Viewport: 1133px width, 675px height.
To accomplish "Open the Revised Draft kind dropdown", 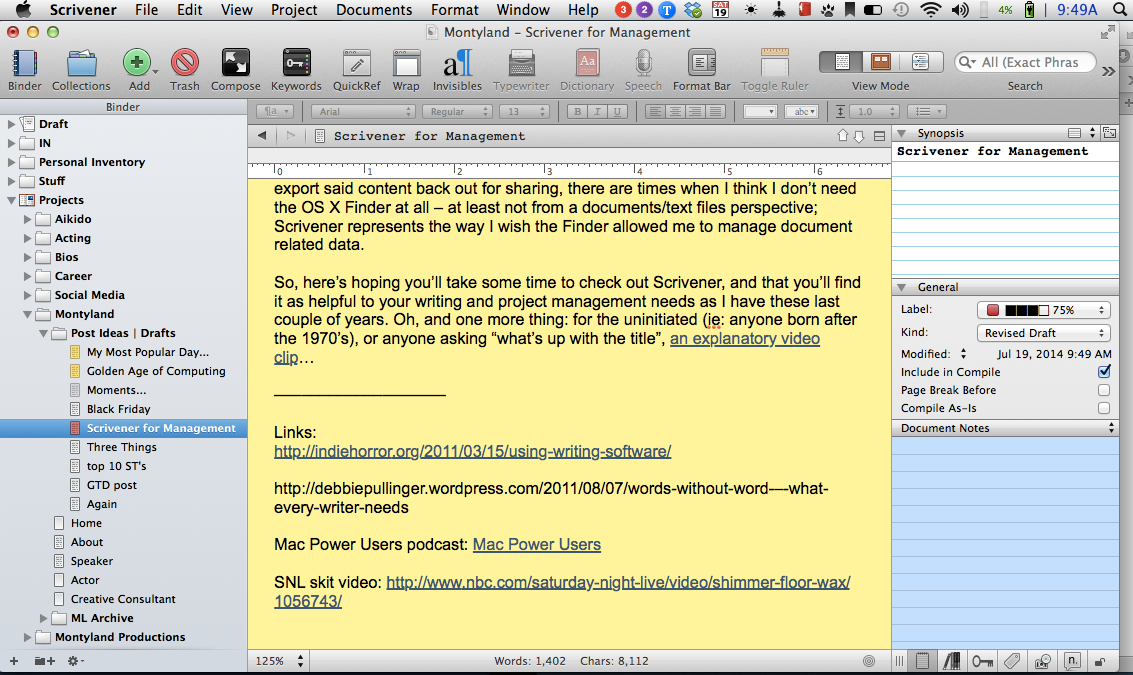I will pyautogui.click(x=1043, y=333).
